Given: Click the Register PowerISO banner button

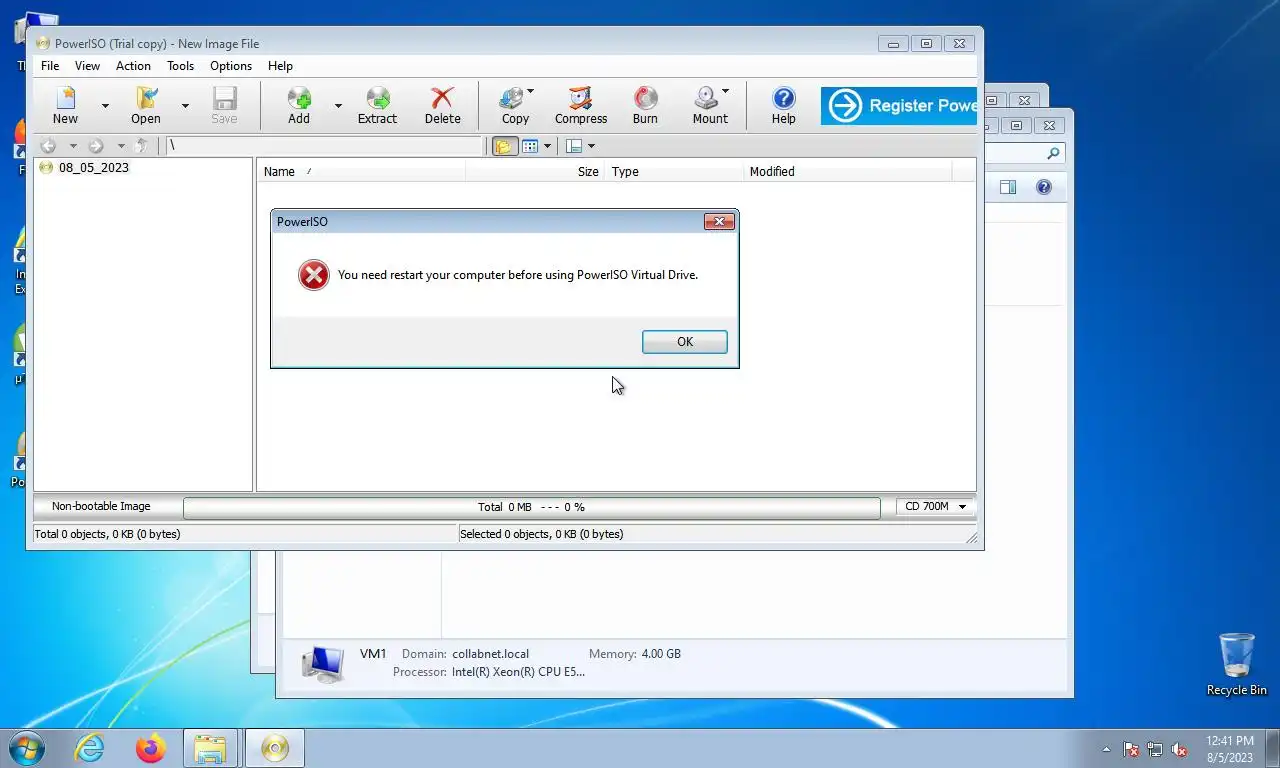Looking at the screenshot, I should point(899,105).
